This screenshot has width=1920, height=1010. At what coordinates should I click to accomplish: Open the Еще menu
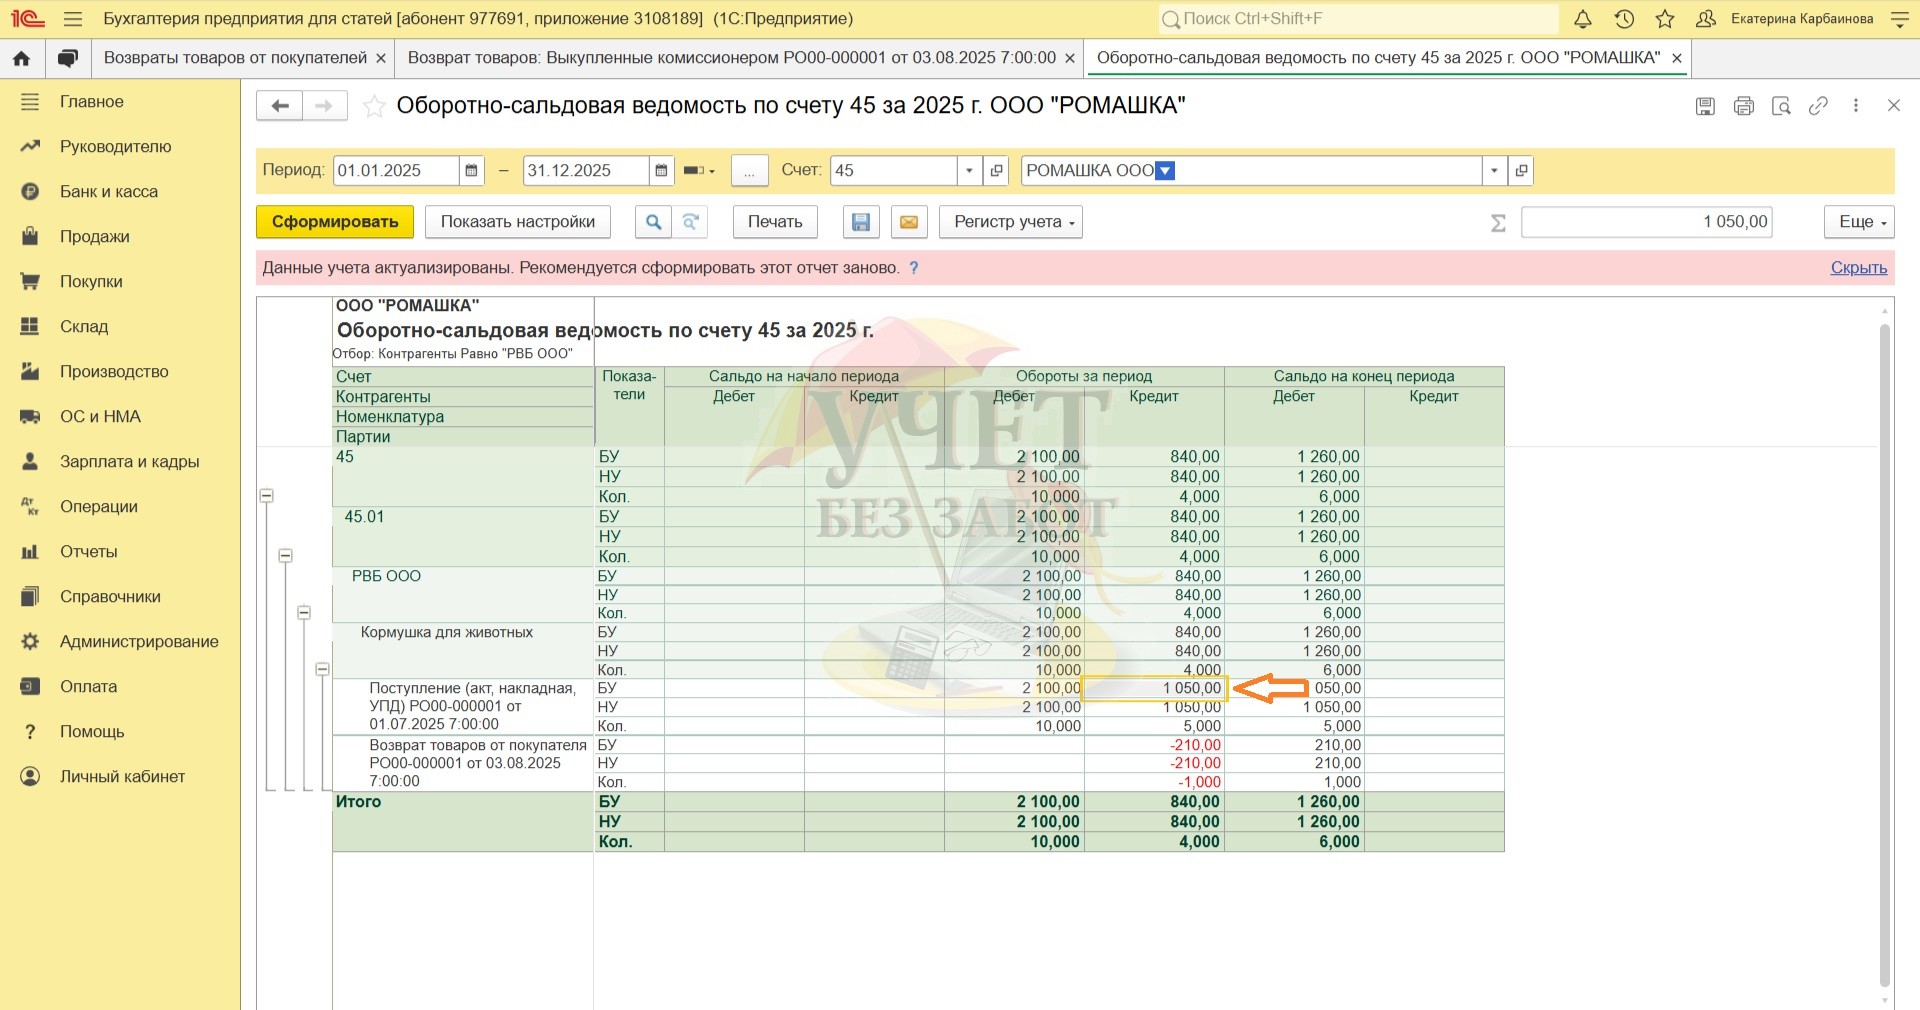click(1859, 222)
